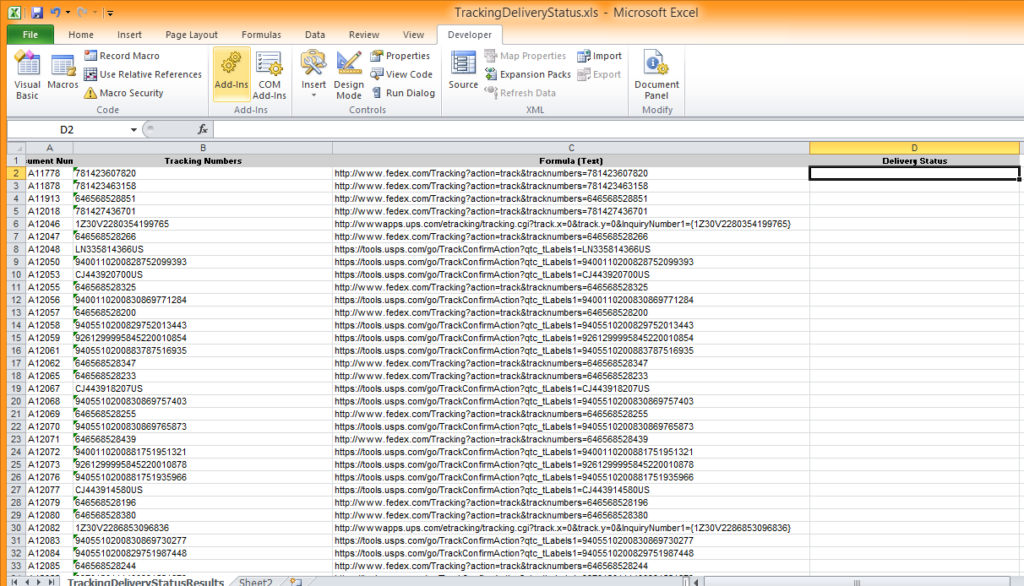The image size is (1024, 586).
Task: Click the Delivery Status header cell
Action: (914, 161)
